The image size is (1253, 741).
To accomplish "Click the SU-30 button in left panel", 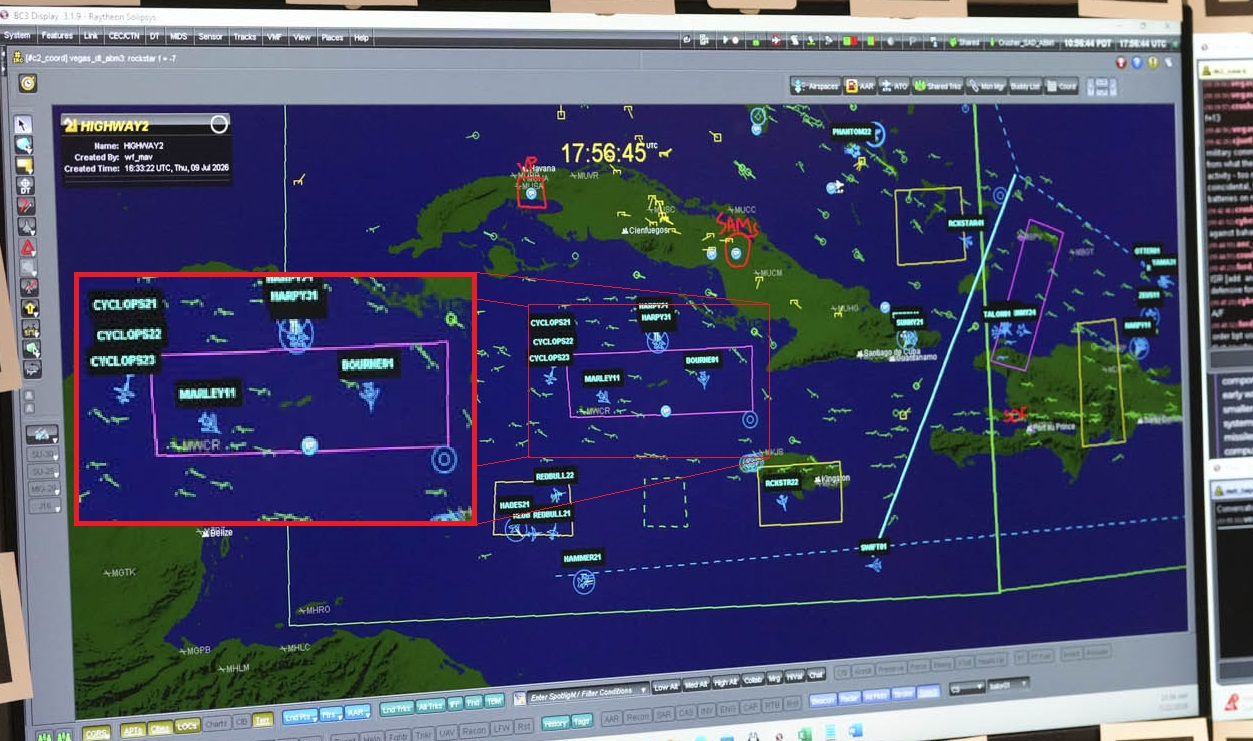I will click(42, 454).
